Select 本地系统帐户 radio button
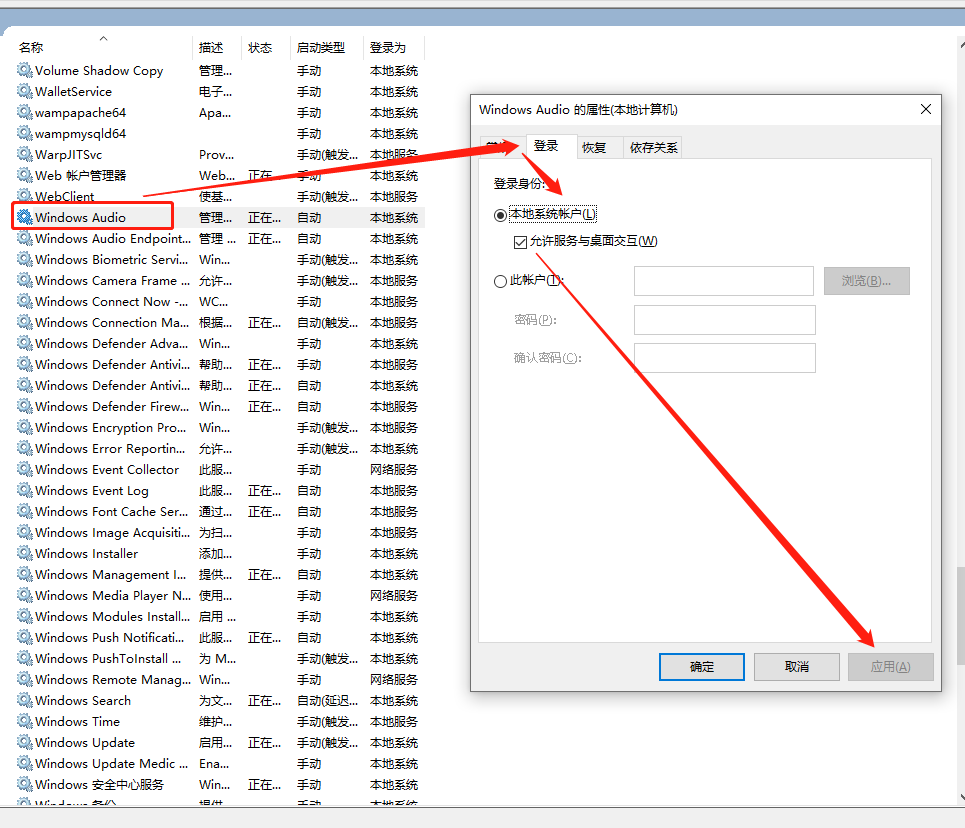This screenshot has width=965, height=828. (501, 215)
